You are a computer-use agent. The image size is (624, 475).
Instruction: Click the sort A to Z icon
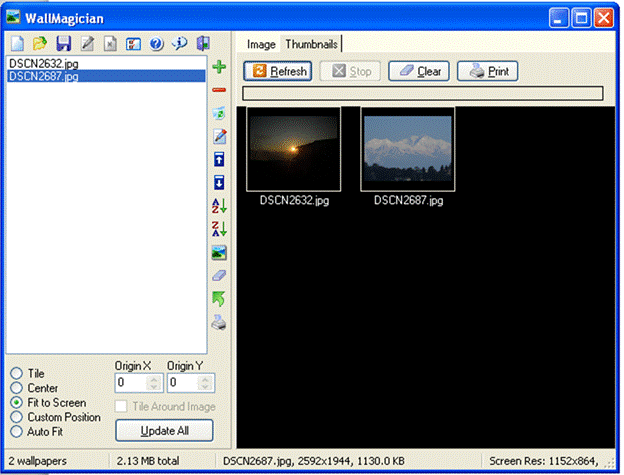coord(219,206)
